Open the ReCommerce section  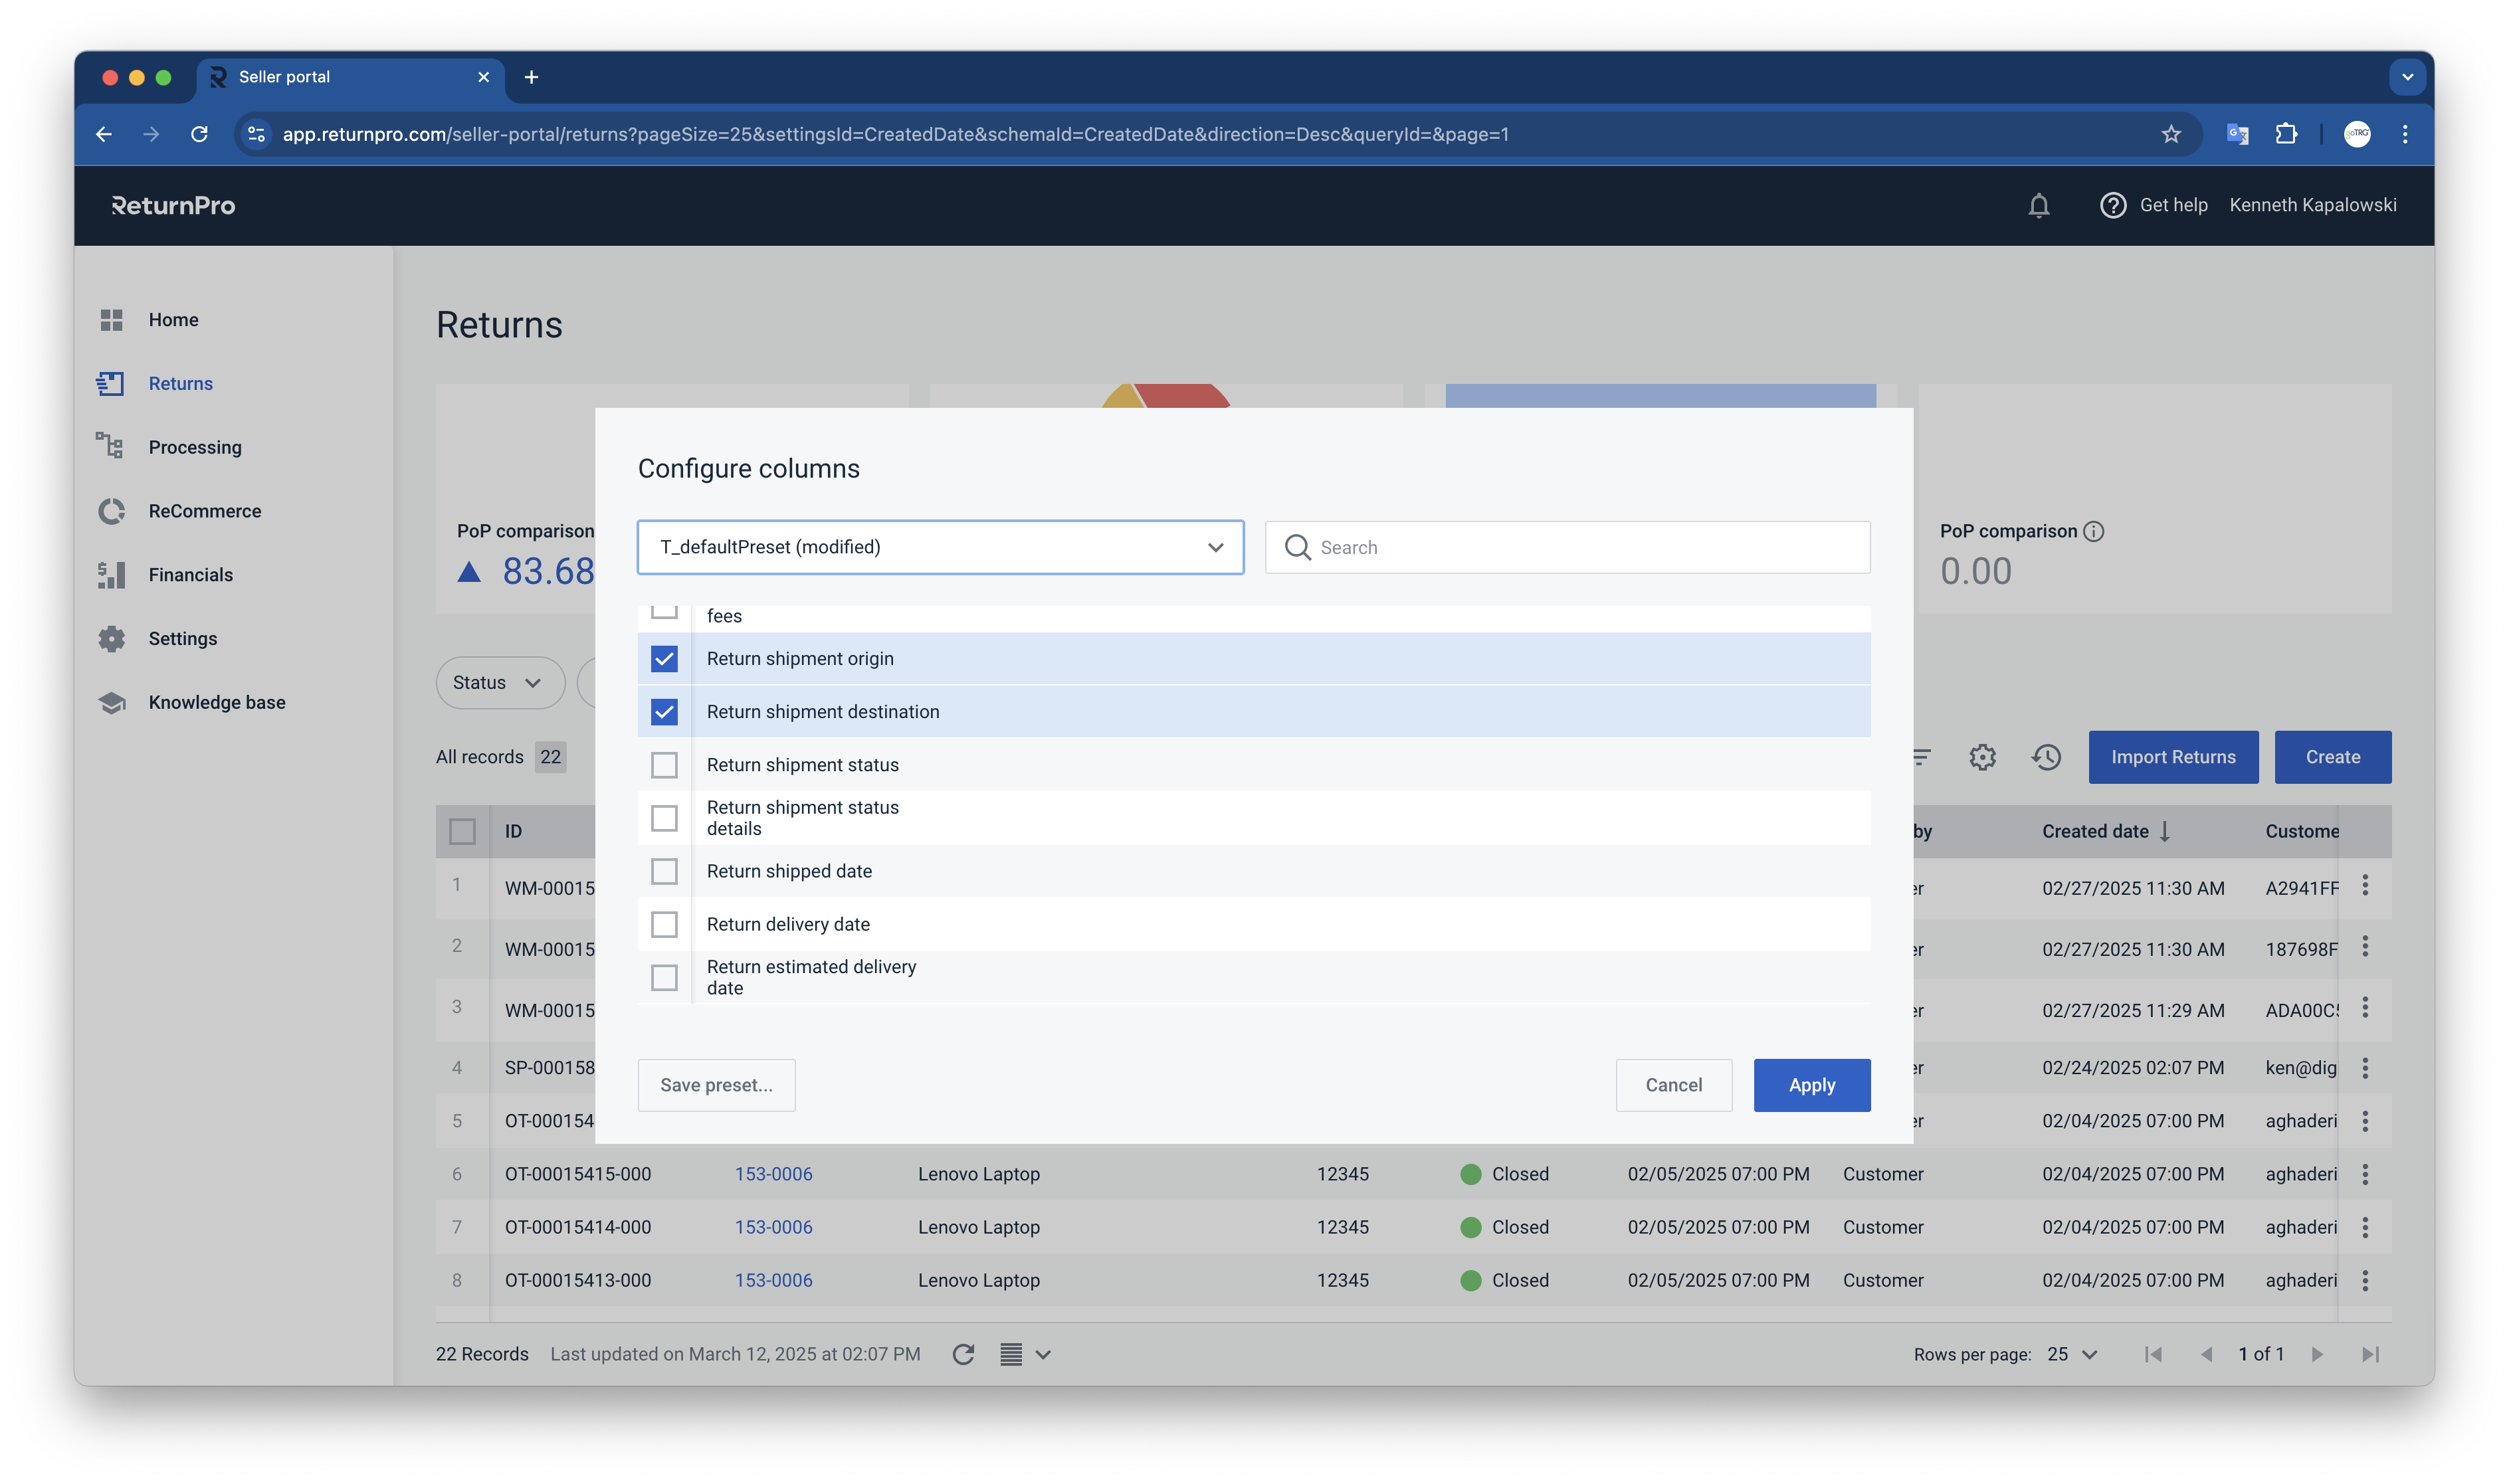click(x=203, y=510)
